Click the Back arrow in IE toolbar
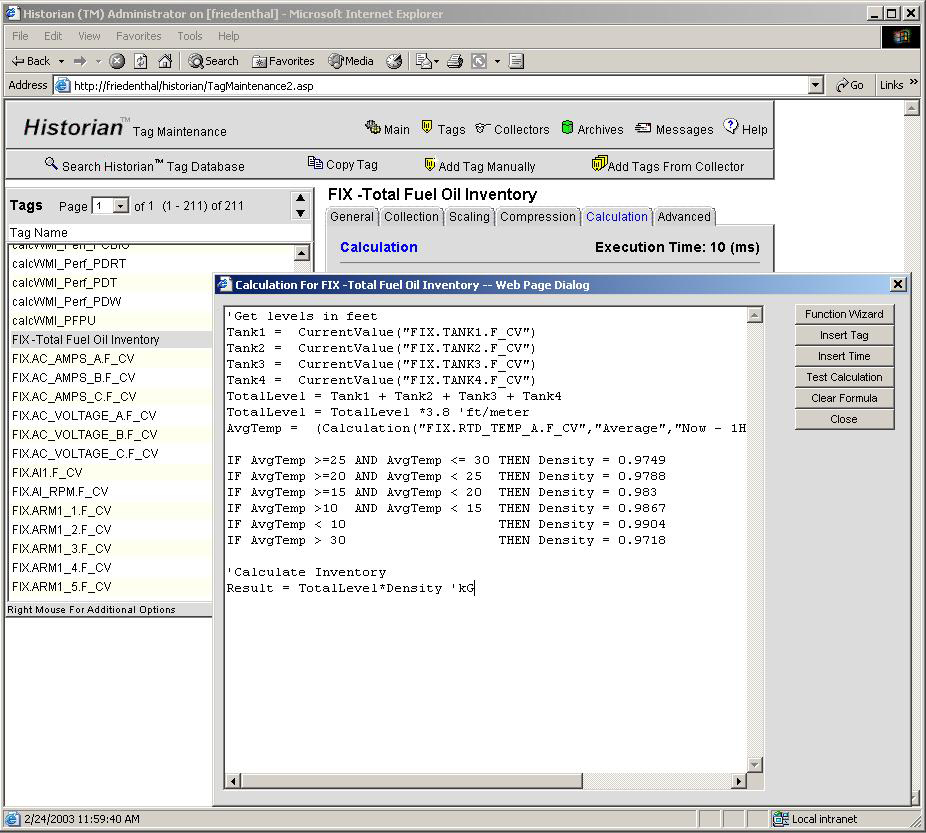This screenshot has height=833, width=926. click(31, 61)
